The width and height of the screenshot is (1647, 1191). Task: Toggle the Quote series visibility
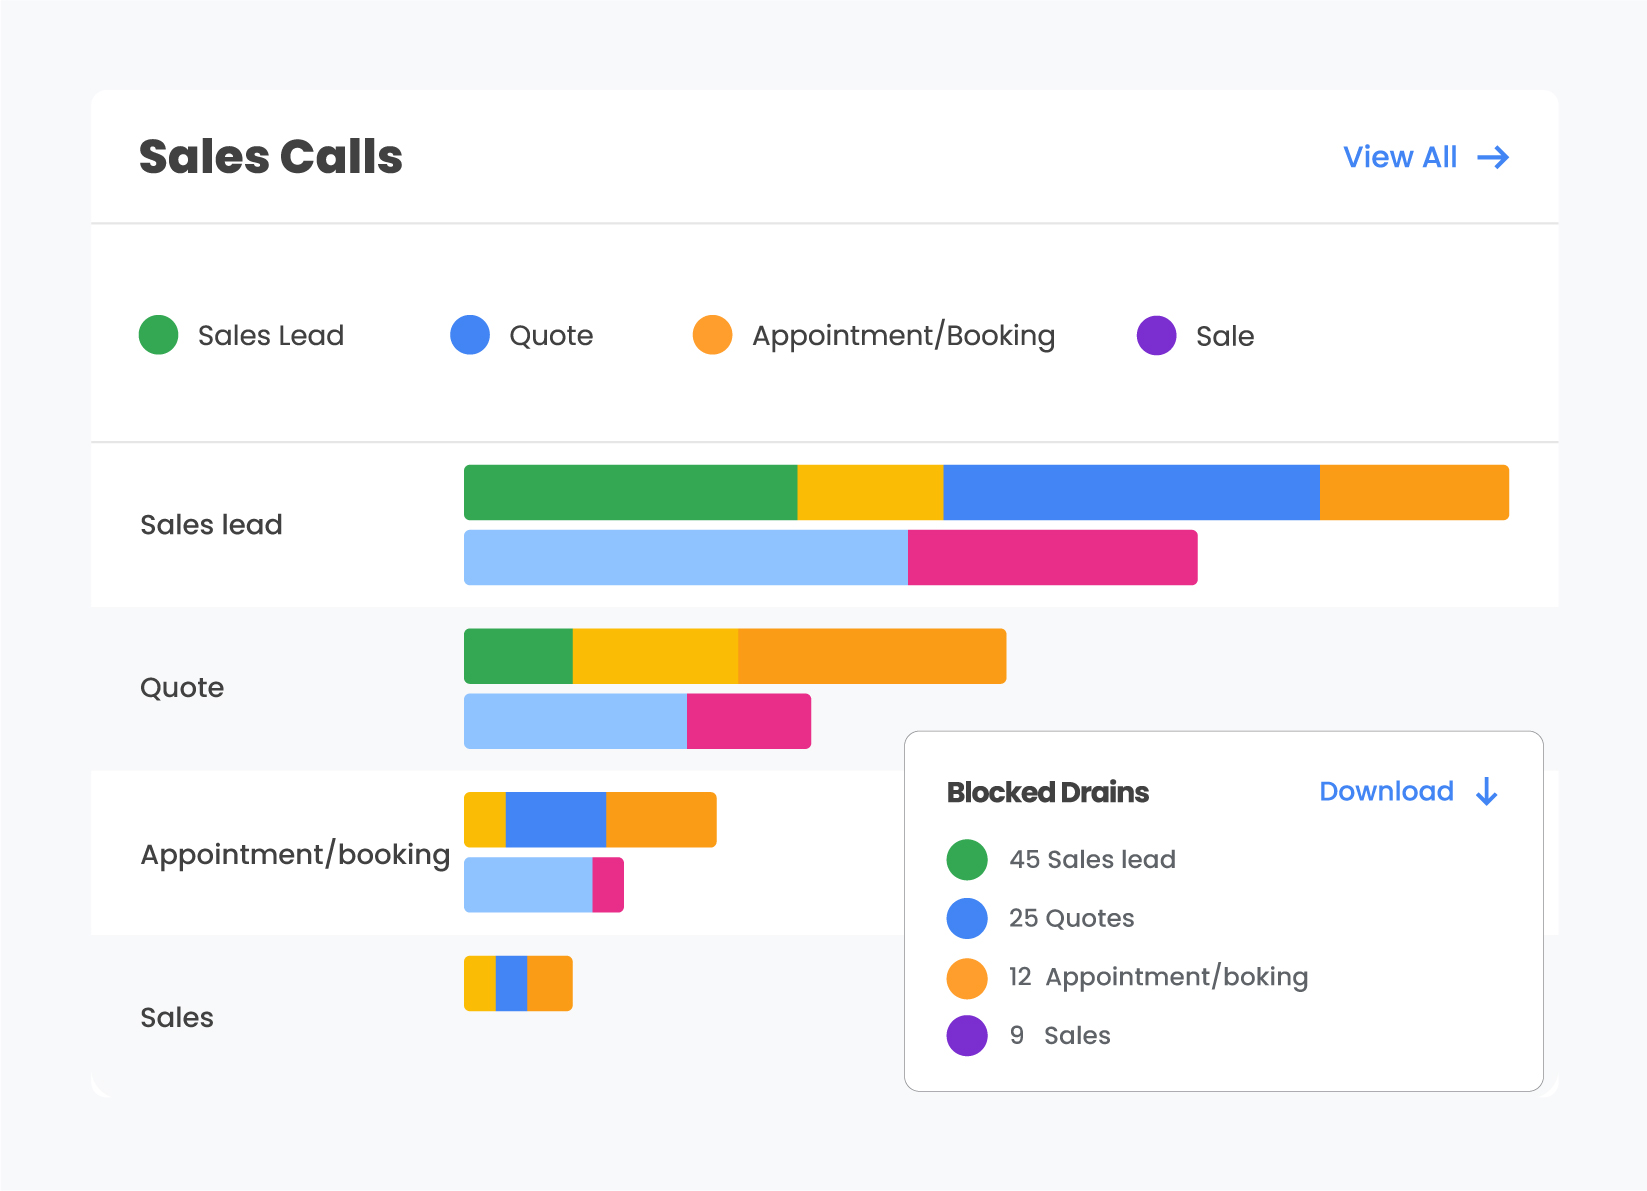tap(524, 335)
